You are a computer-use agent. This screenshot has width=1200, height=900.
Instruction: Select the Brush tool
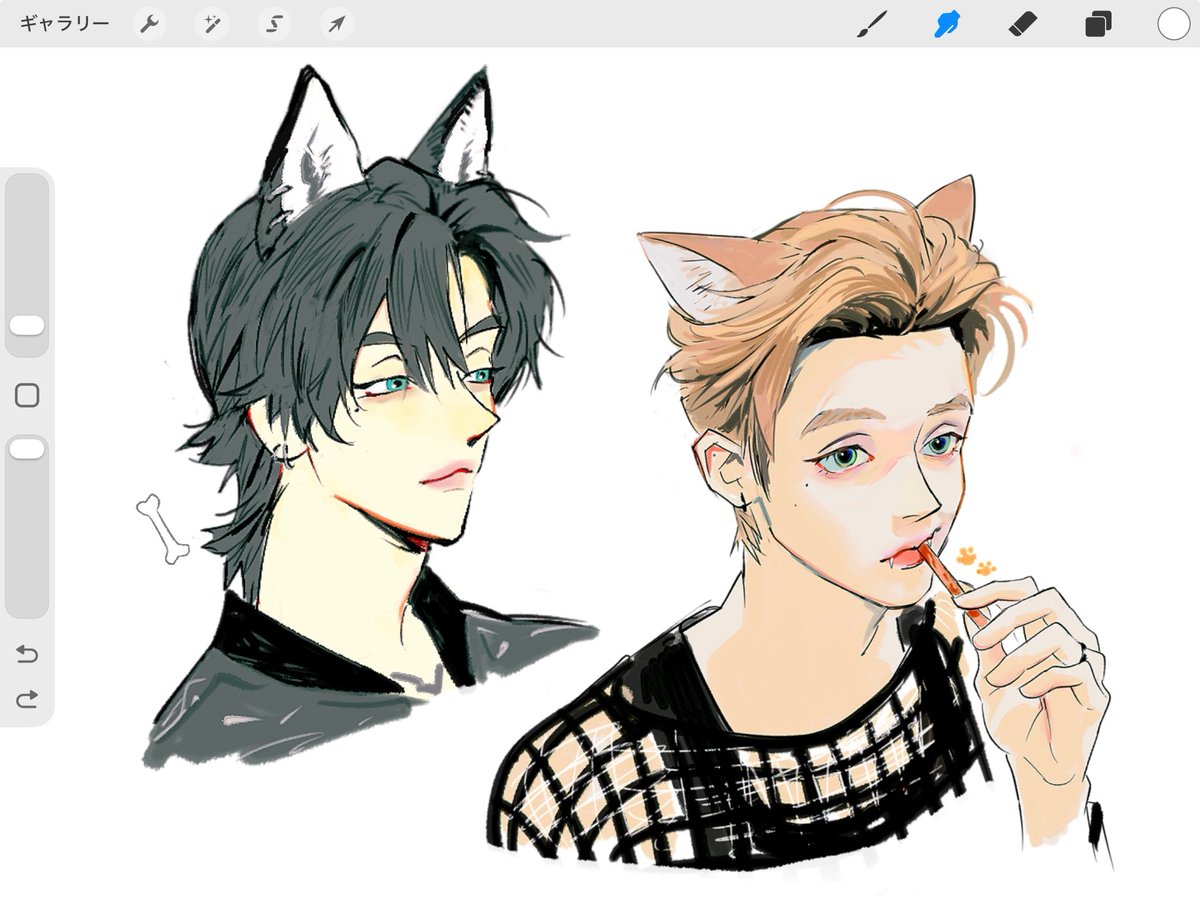872,23
